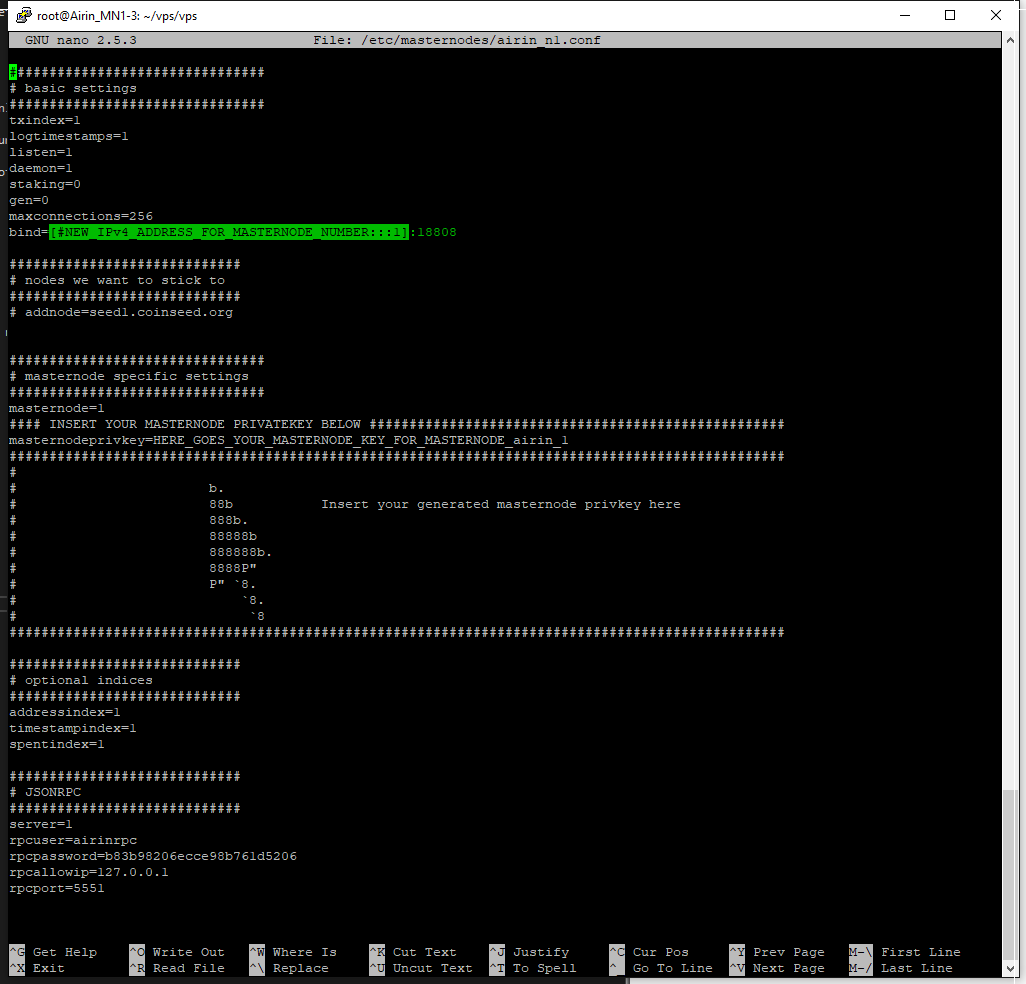The width and height of the screenshot is (1026, 984).
Task: Click the '# optional indices' comment
Action: point(80,680)
